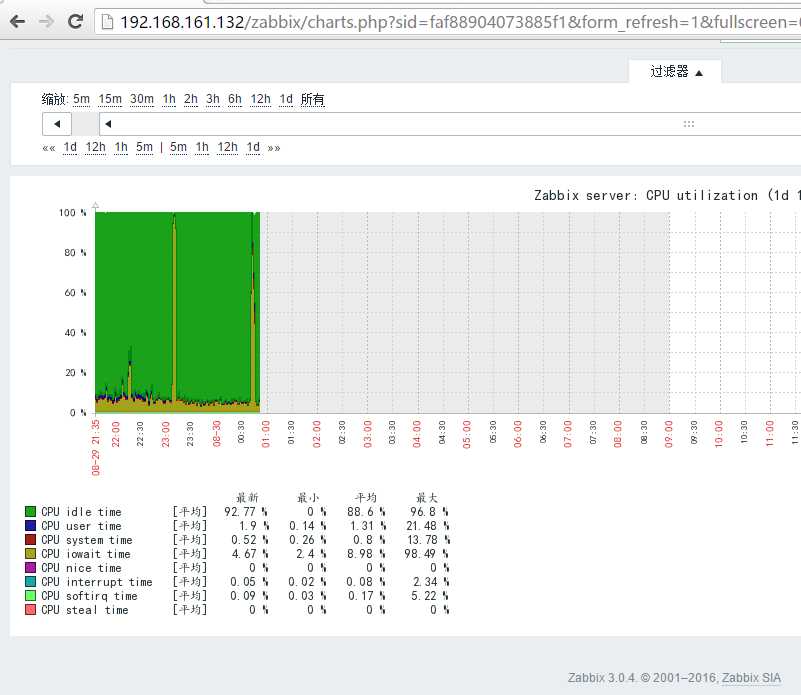
Task: Move time period forward 12h
Action: pos(228,148)
